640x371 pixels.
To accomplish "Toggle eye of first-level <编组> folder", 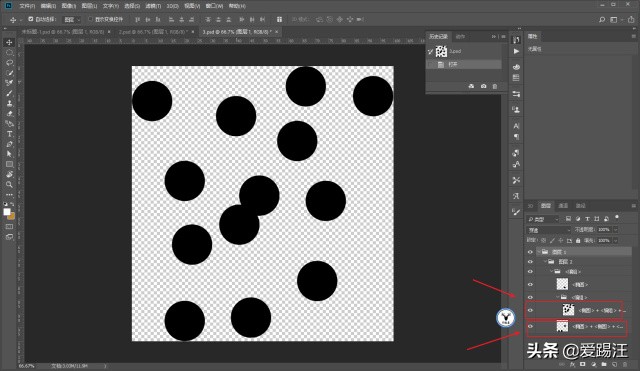I will 530,271.
